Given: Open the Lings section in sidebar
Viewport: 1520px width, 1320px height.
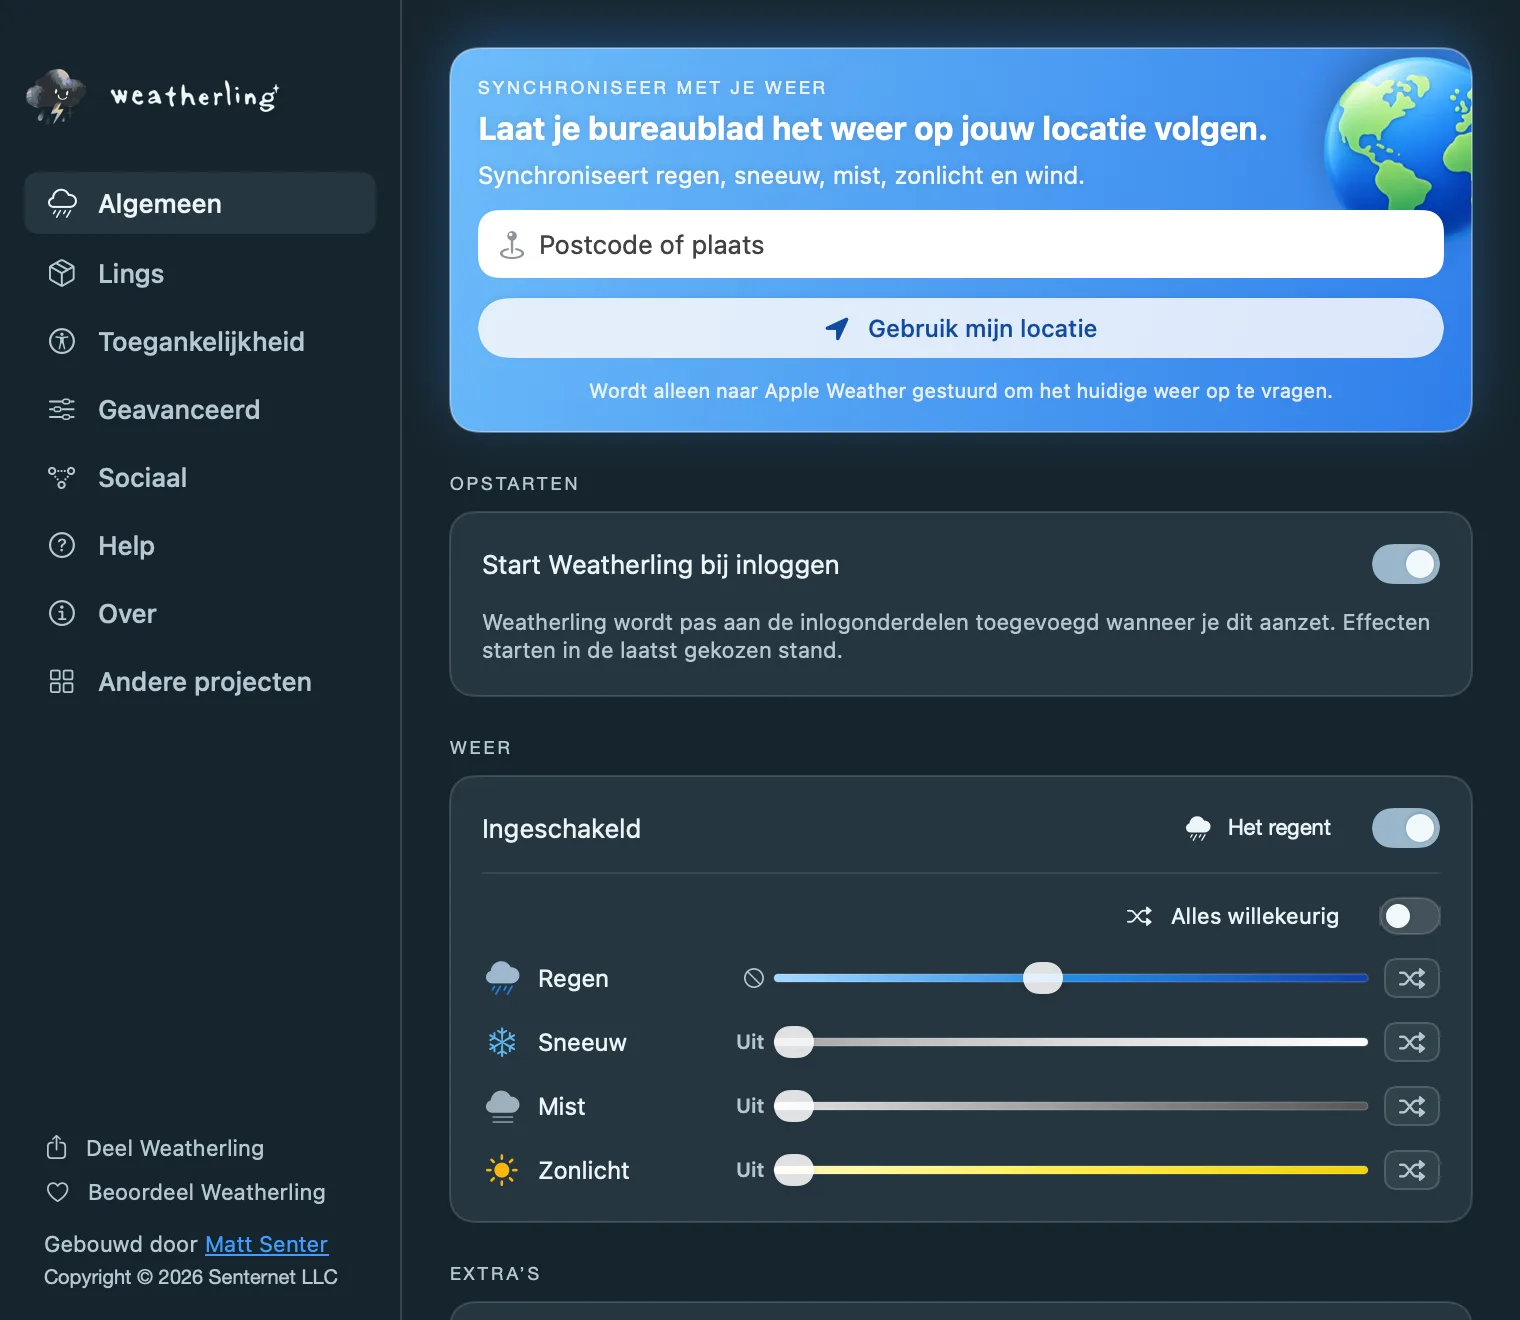Looking at the screenshot, I should pyautogui.click(x=200, y=273).
